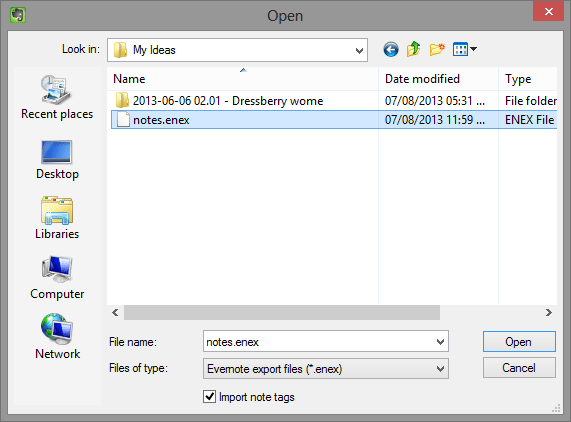Click the horizontal scrollbar right arrow
Image resolution: width=571 pixels, height=422 pixels.
(549, 312)
